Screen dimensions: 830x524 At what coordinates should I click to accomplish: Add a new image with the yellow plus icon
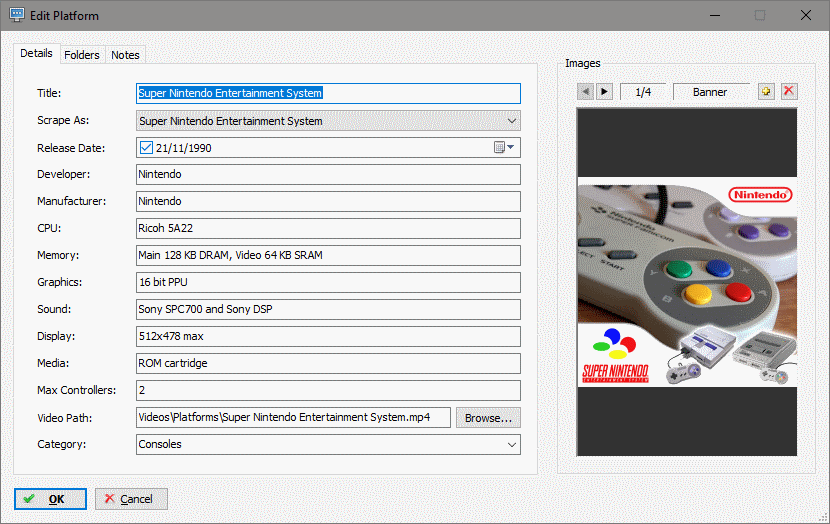pyautogui.click(x=766, y=92)
